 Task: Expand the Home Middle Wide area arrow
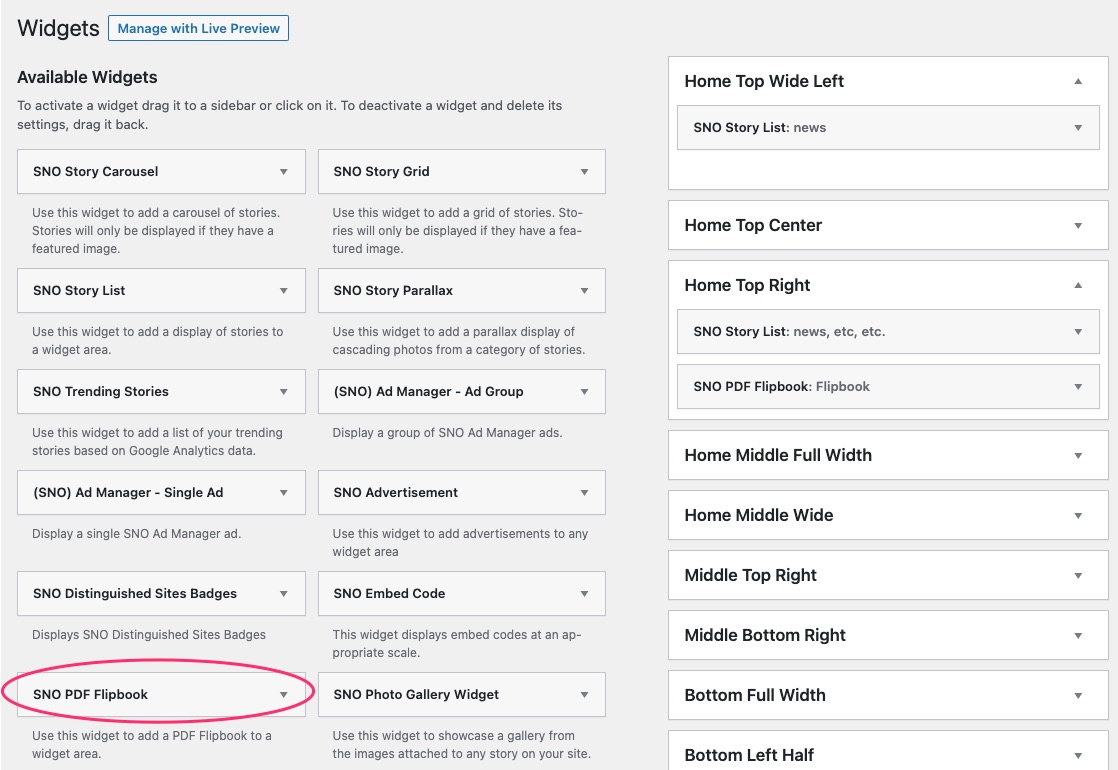tap(1078, 515)
